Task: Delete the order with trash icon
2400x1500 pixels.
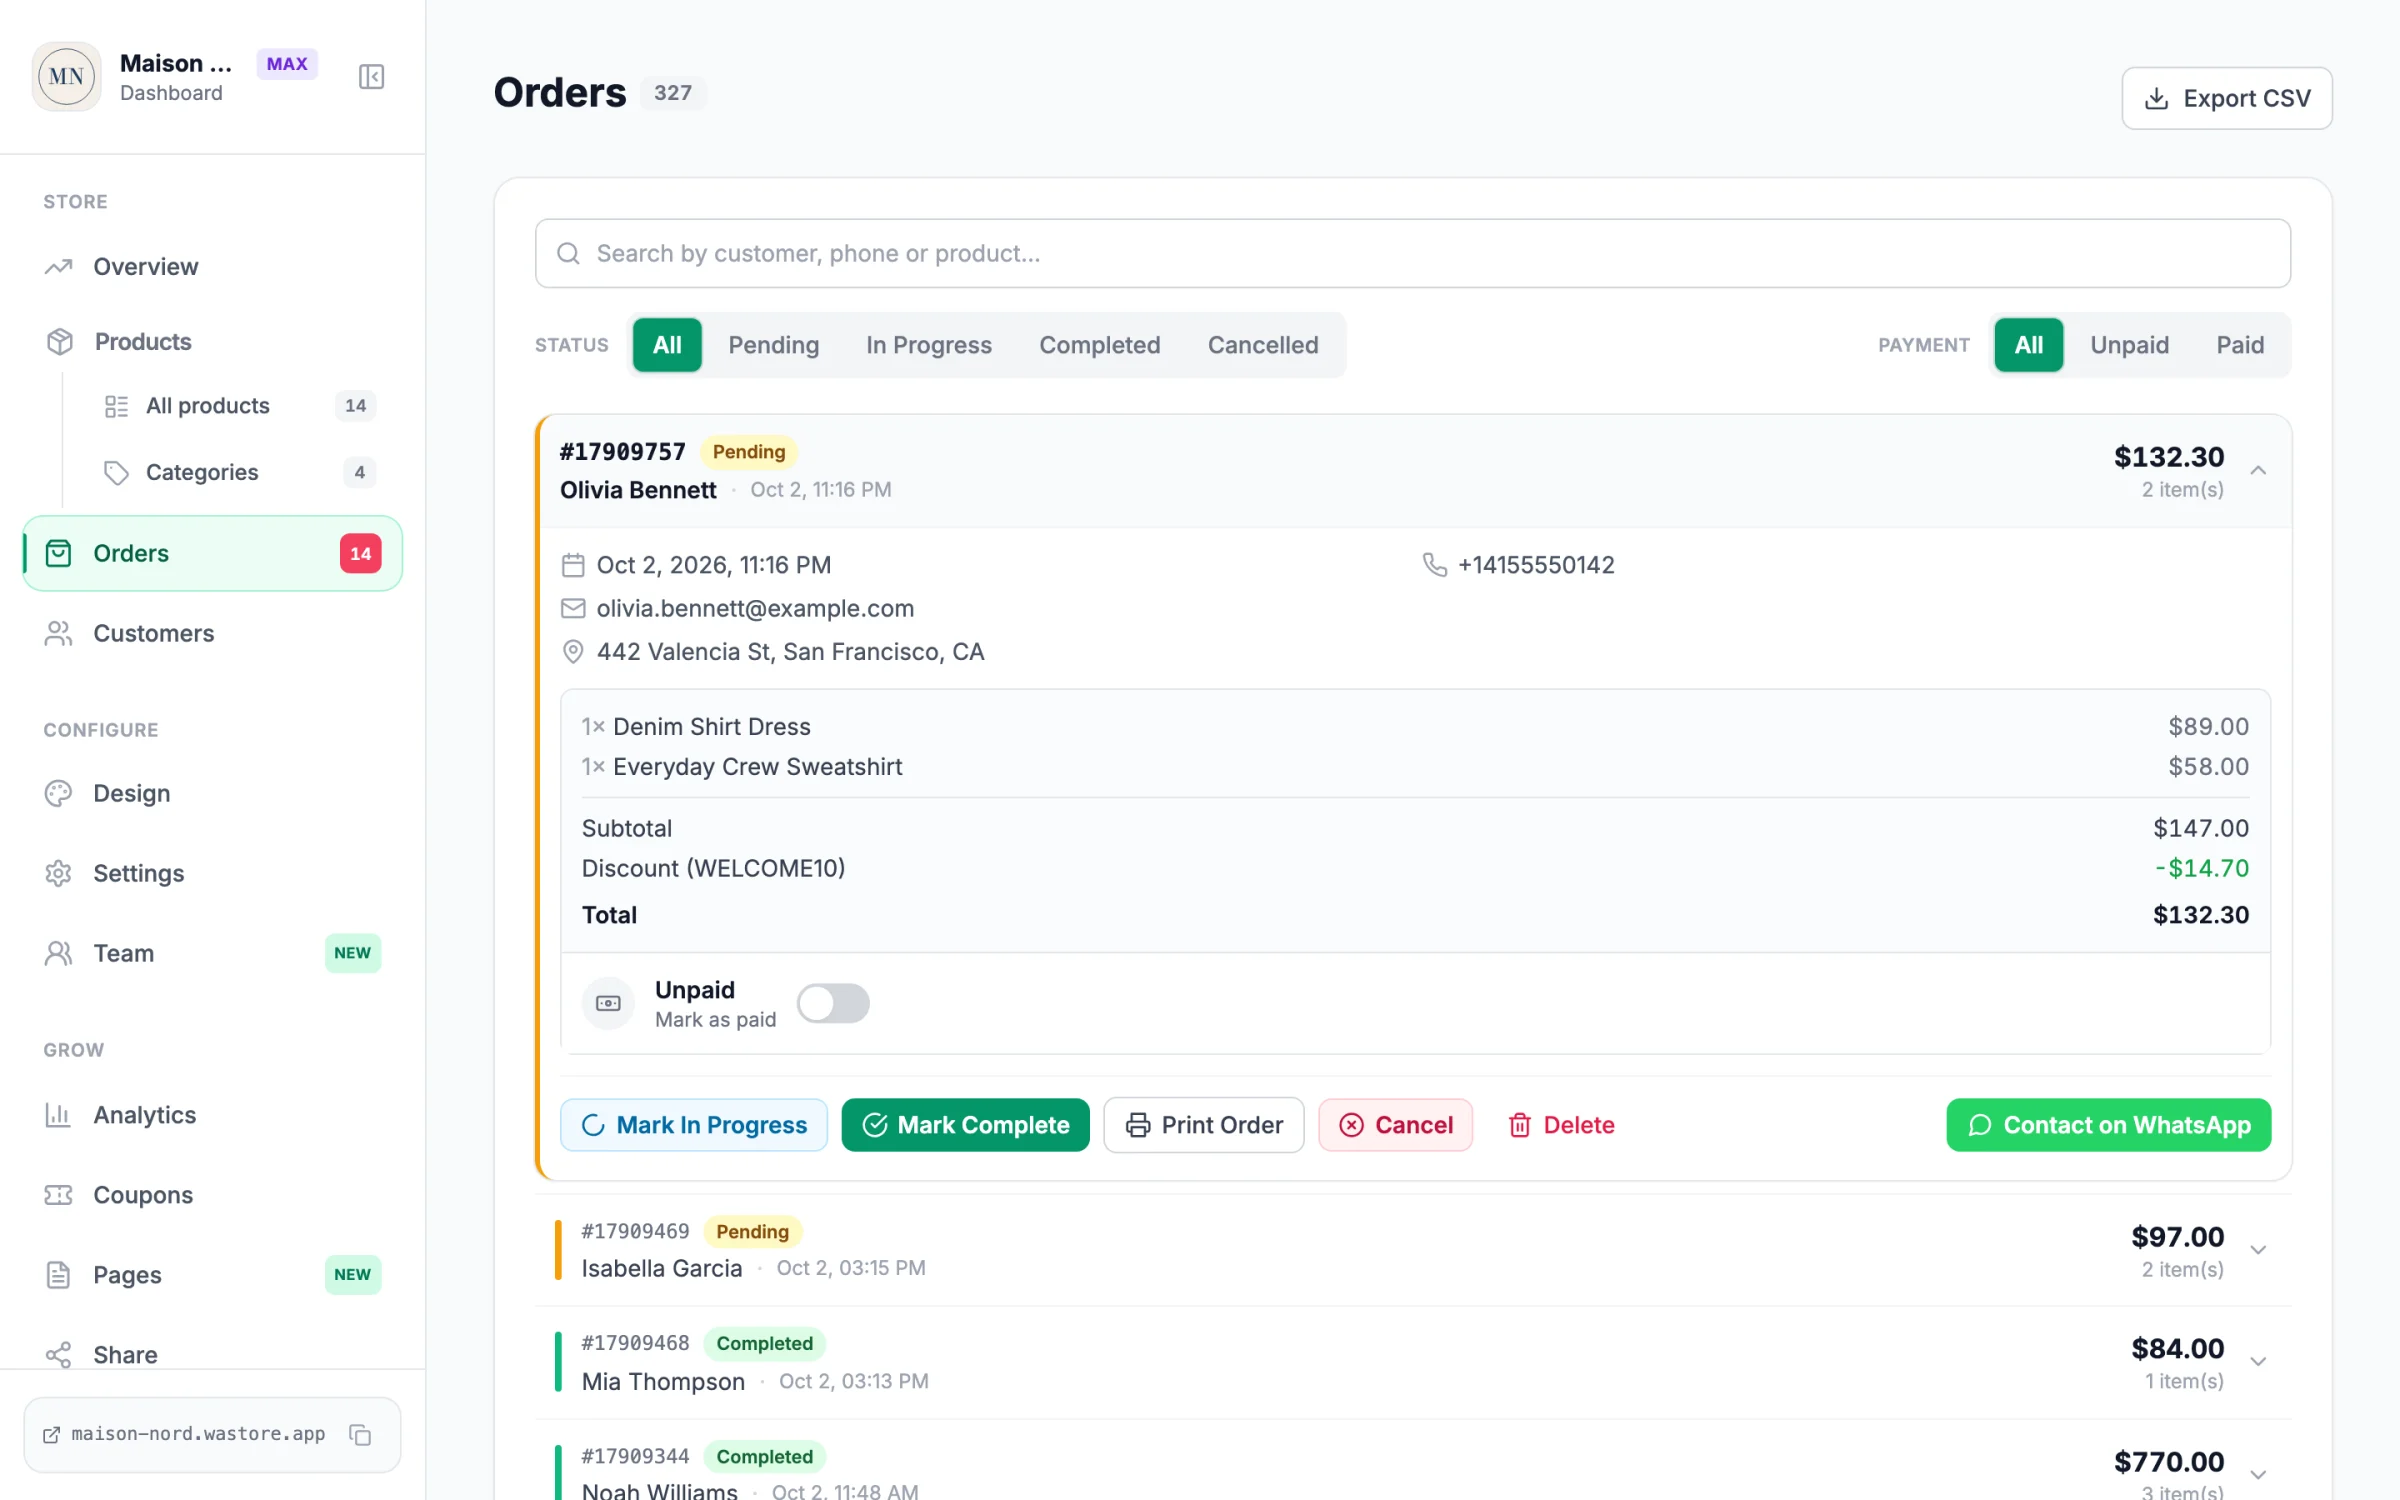Action: tap(1561, 1125)
